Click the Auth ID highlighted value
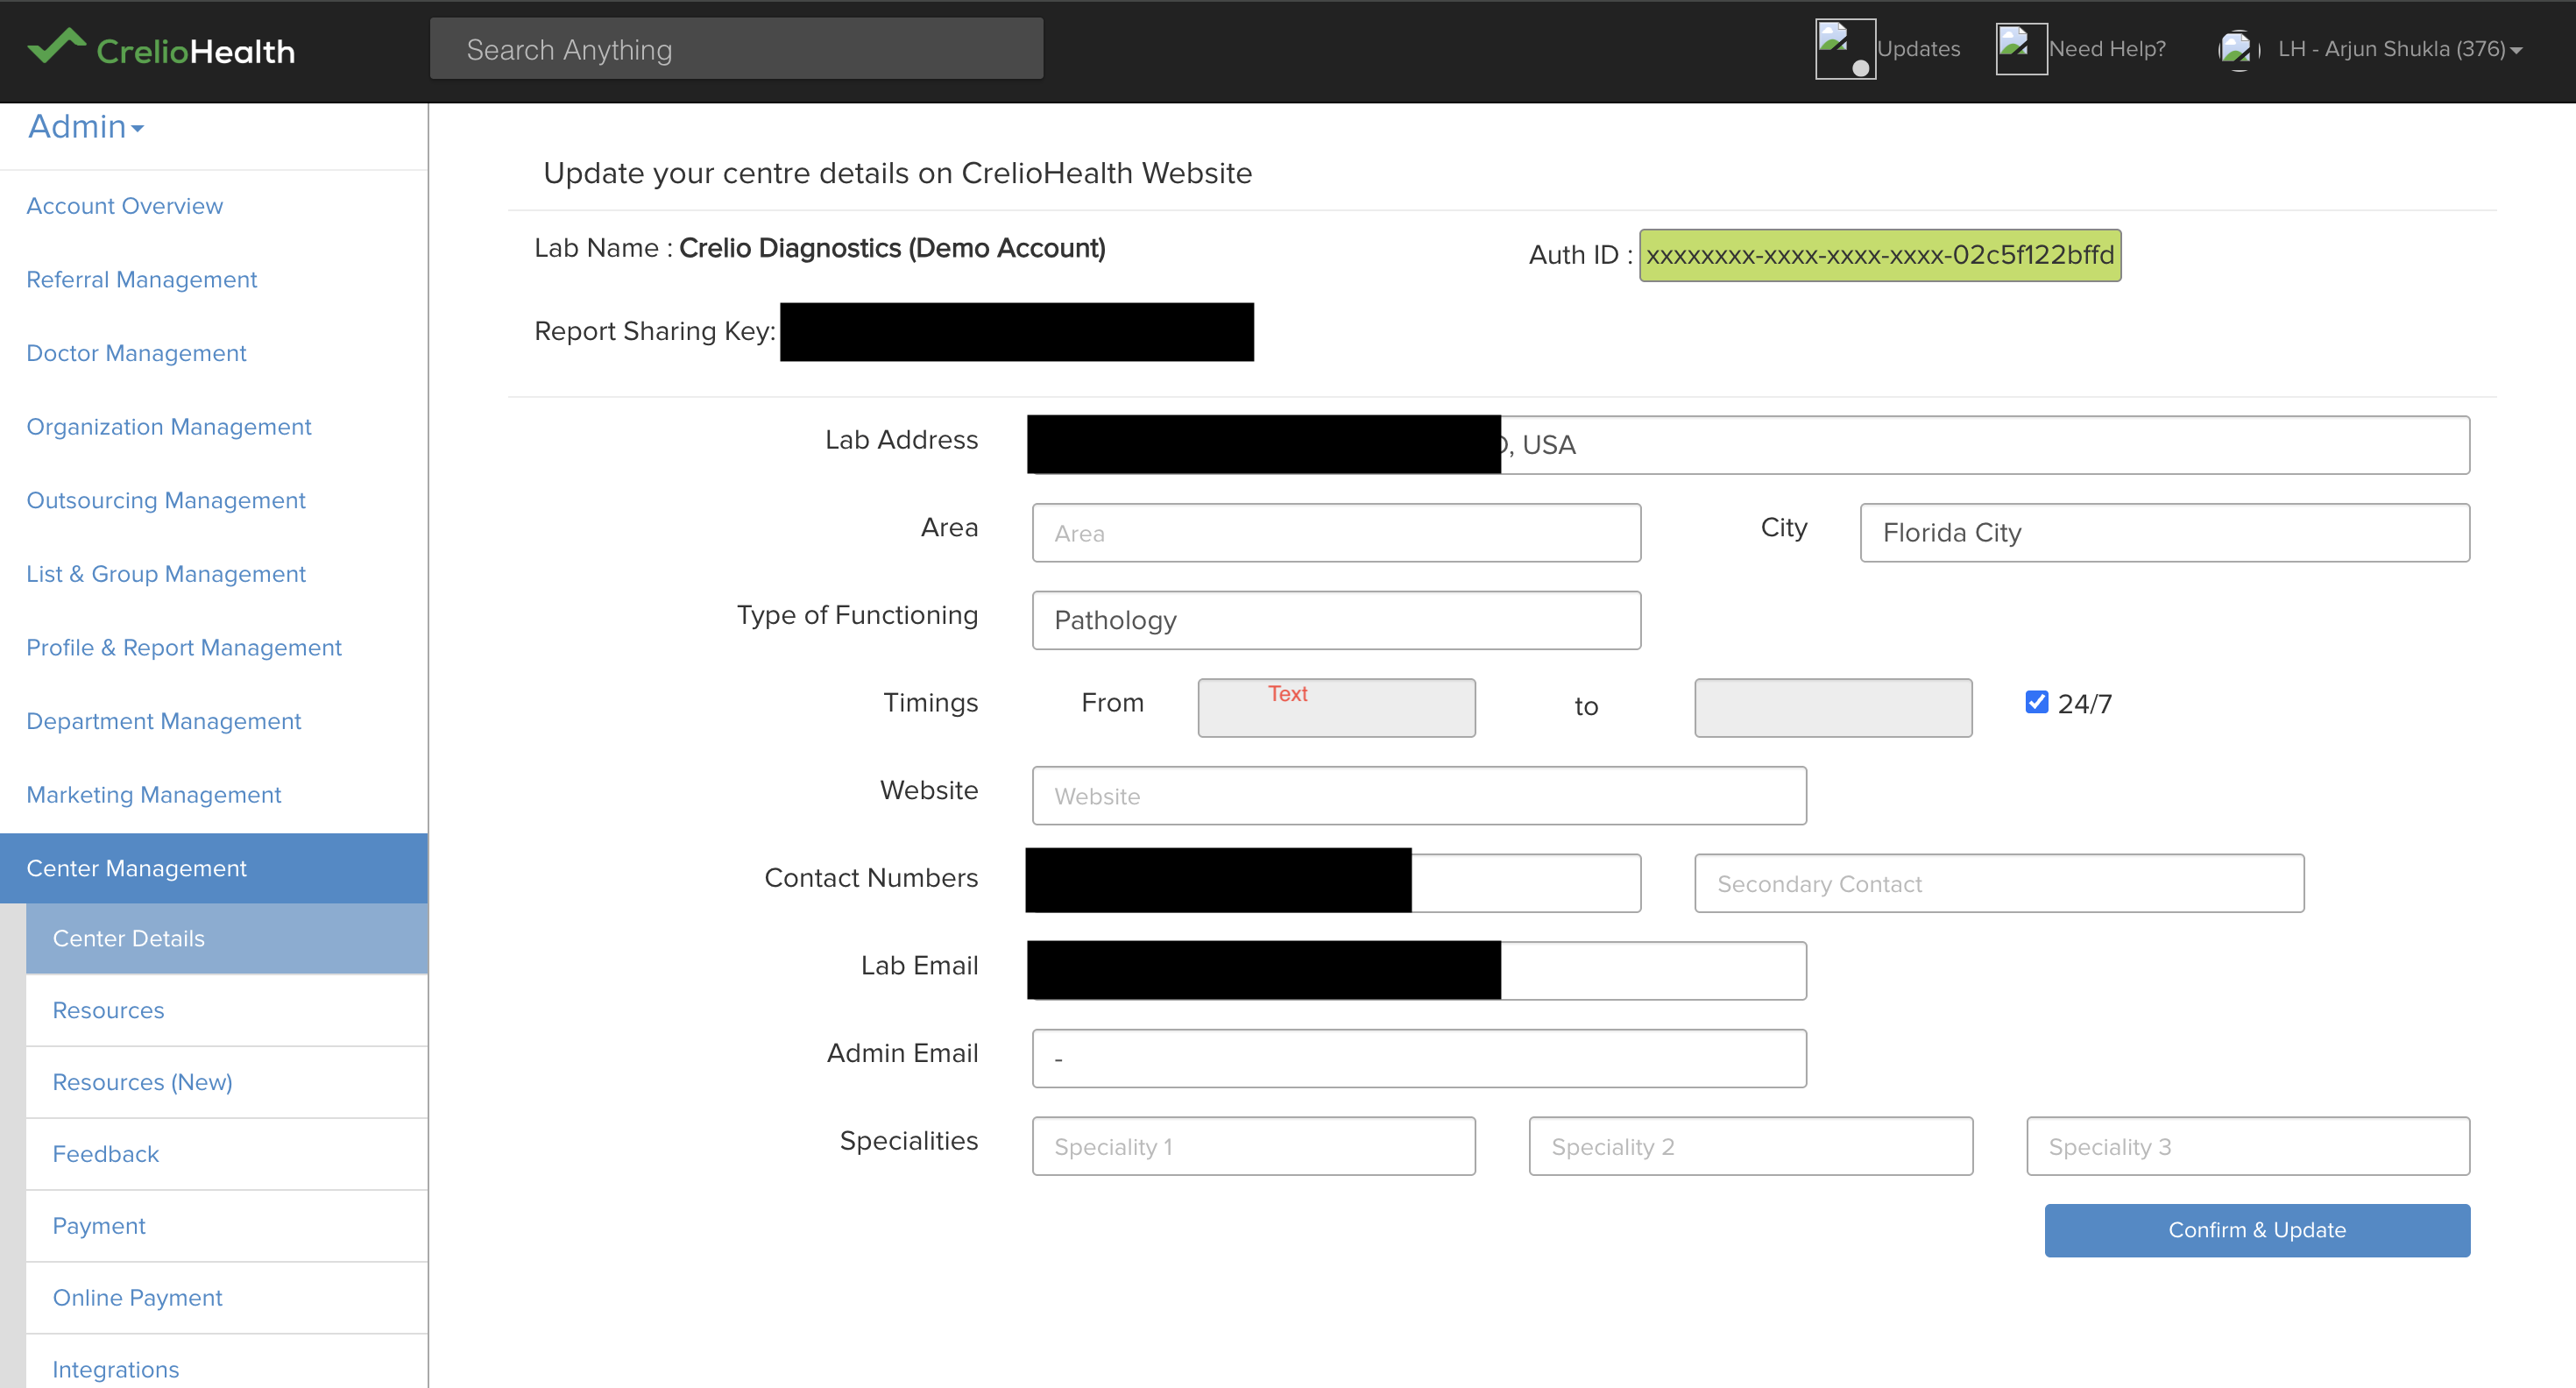Screen dimensions: 2576x1388 tap(1880, 255)
